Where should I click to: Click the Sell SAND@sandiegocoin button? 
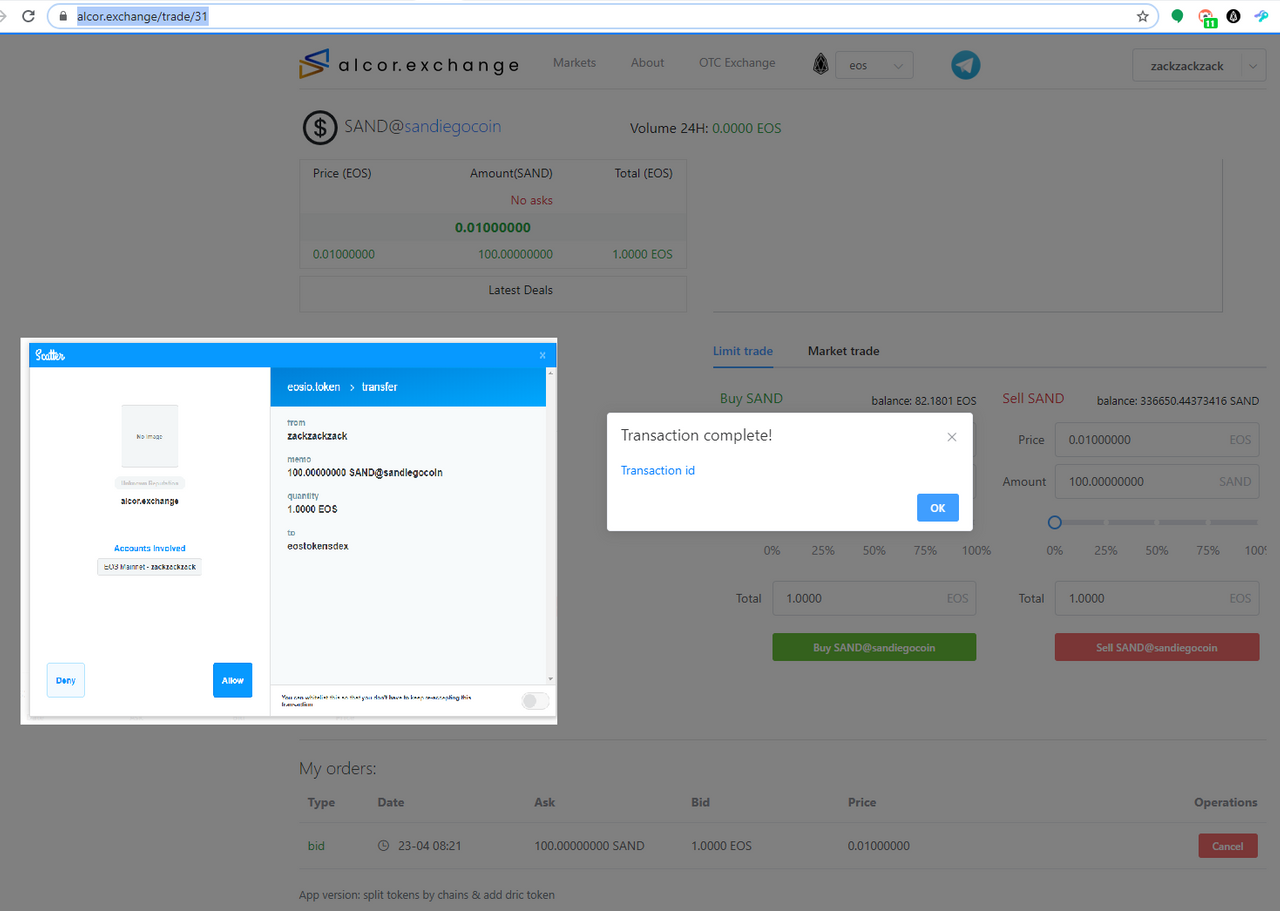coord(1157,647)
